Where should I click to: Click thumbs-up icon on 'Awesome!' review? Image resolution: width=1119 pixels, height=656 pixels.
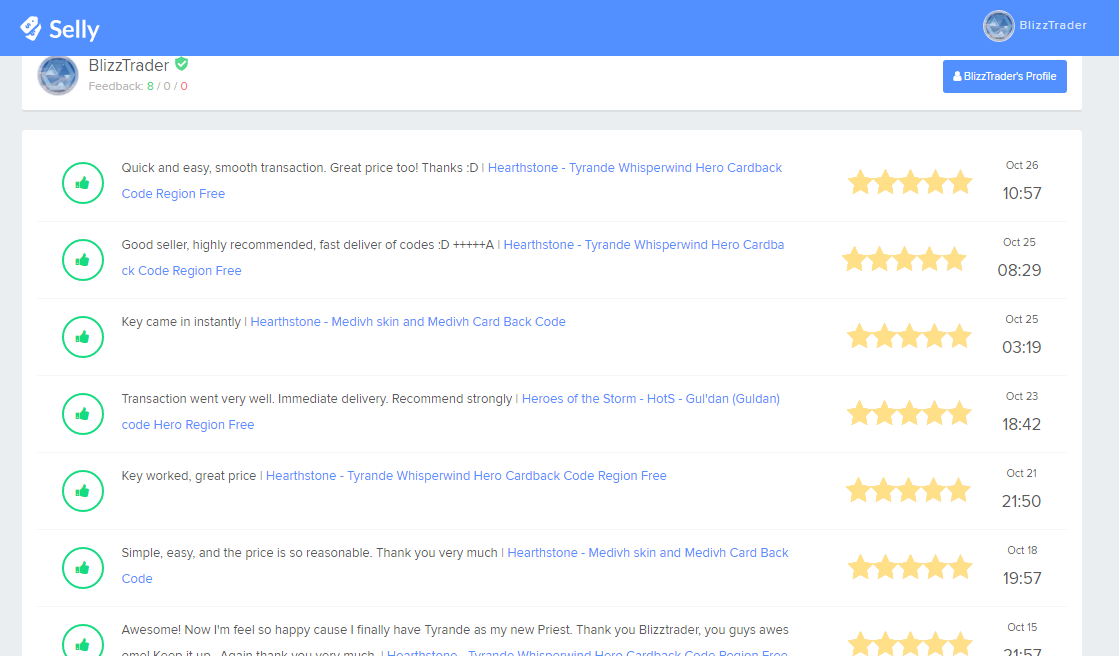(83, 642)
